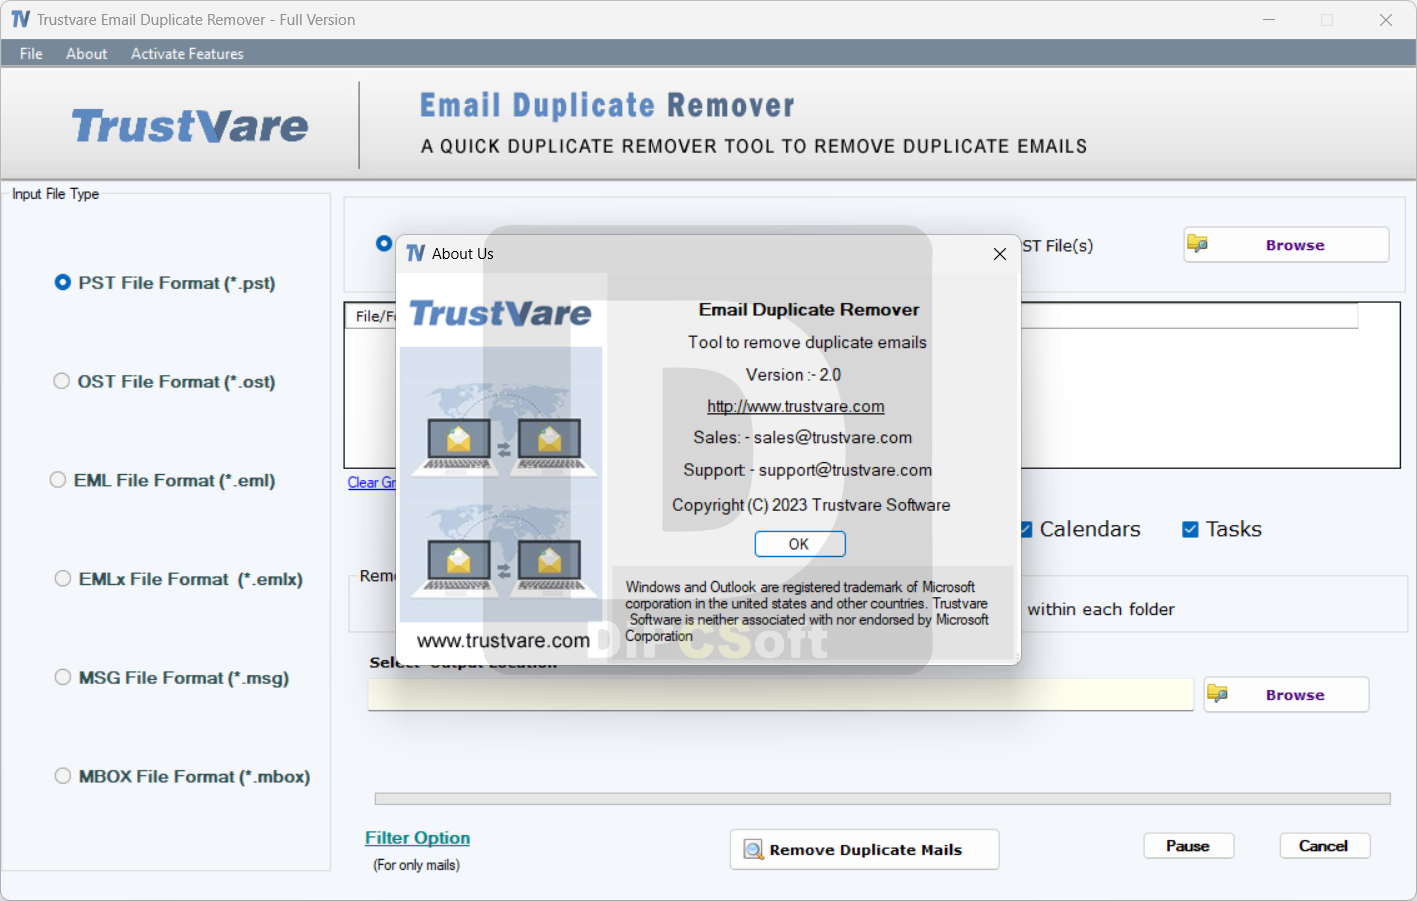Click upper email transfer illustration in dialog
This screenshot has height=901, width=1417.
pyautogui.click(x=503, y=432)
